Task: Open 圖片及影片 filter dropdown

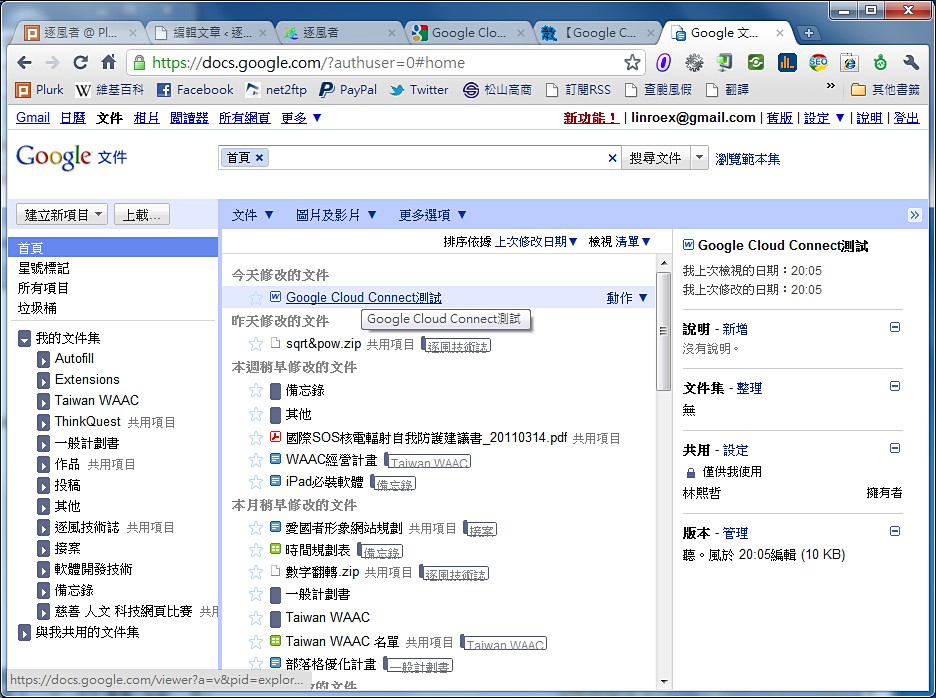Action: [x=336, y=215]
